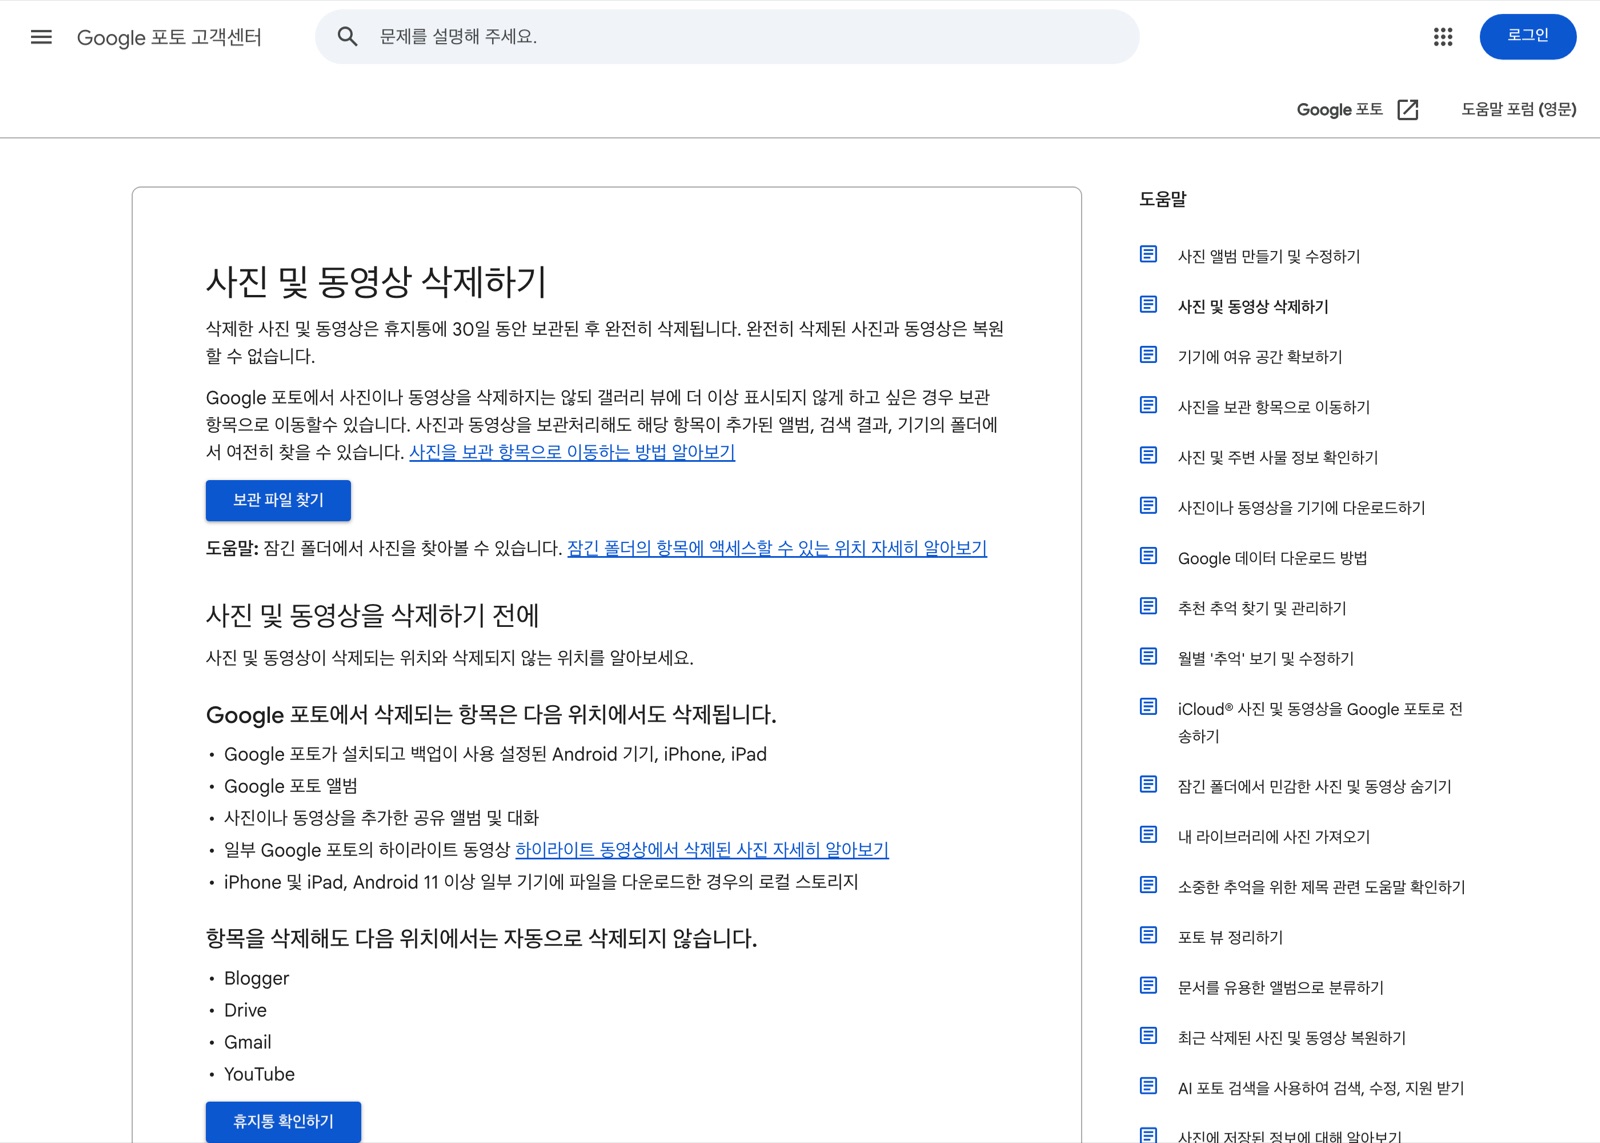This screenshot has height=1143, width=1600.
Task: Focus the 문제를 설명해 주세요 search field
Action: [727, 37]
